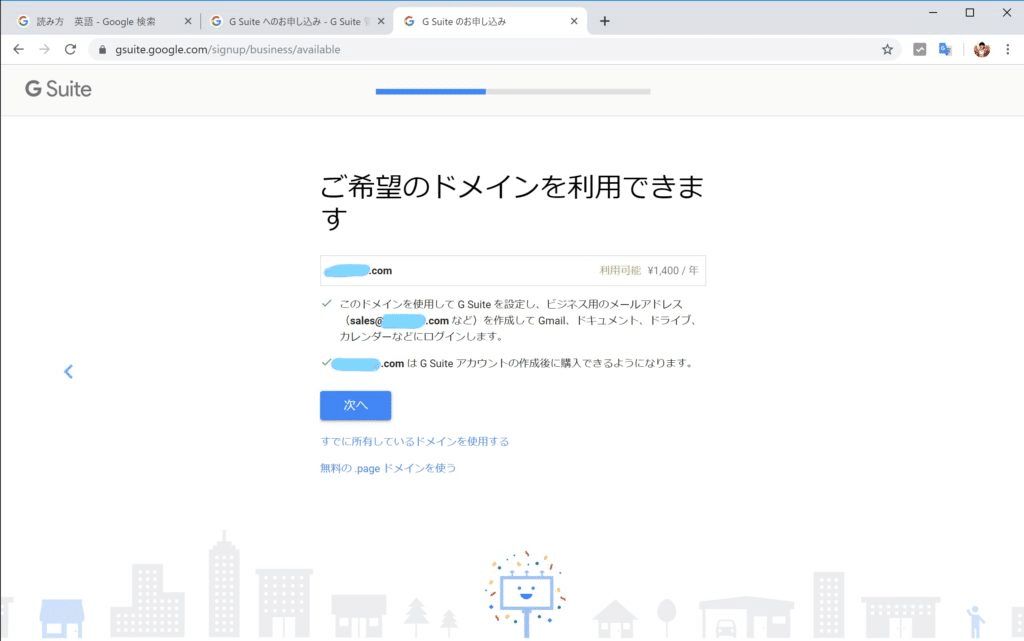Open the すでに所有しているドメインを使用する link
Image resolution: width=1024 pixels, height=641 pixels.
(413, 440)
